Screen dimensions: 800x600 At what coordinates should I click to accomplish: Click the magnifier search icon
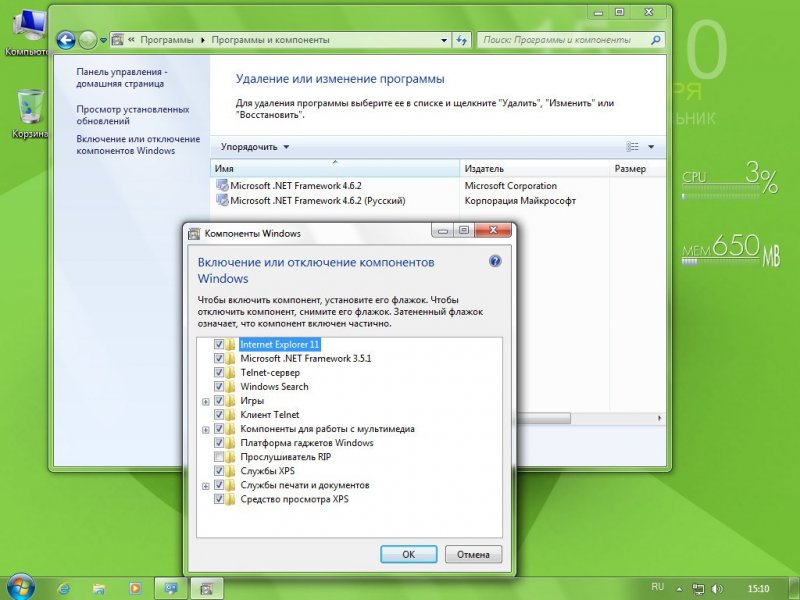pyautogui.click(x=656, y=40)
